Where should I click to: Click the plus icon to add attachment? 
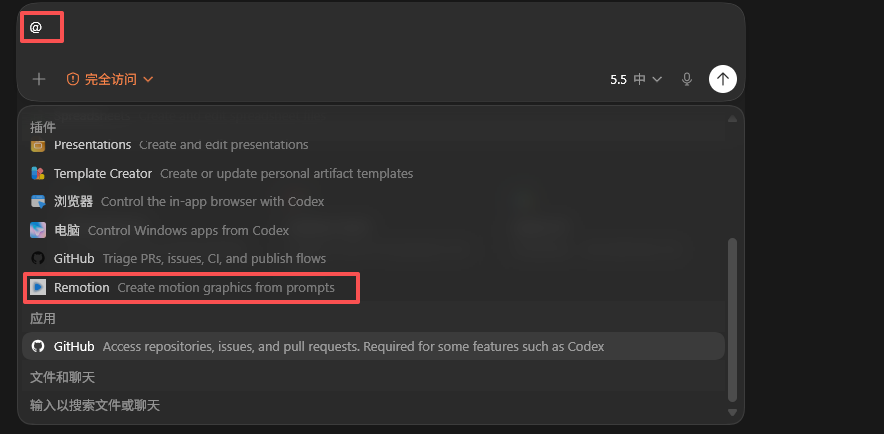click(38, 79)
